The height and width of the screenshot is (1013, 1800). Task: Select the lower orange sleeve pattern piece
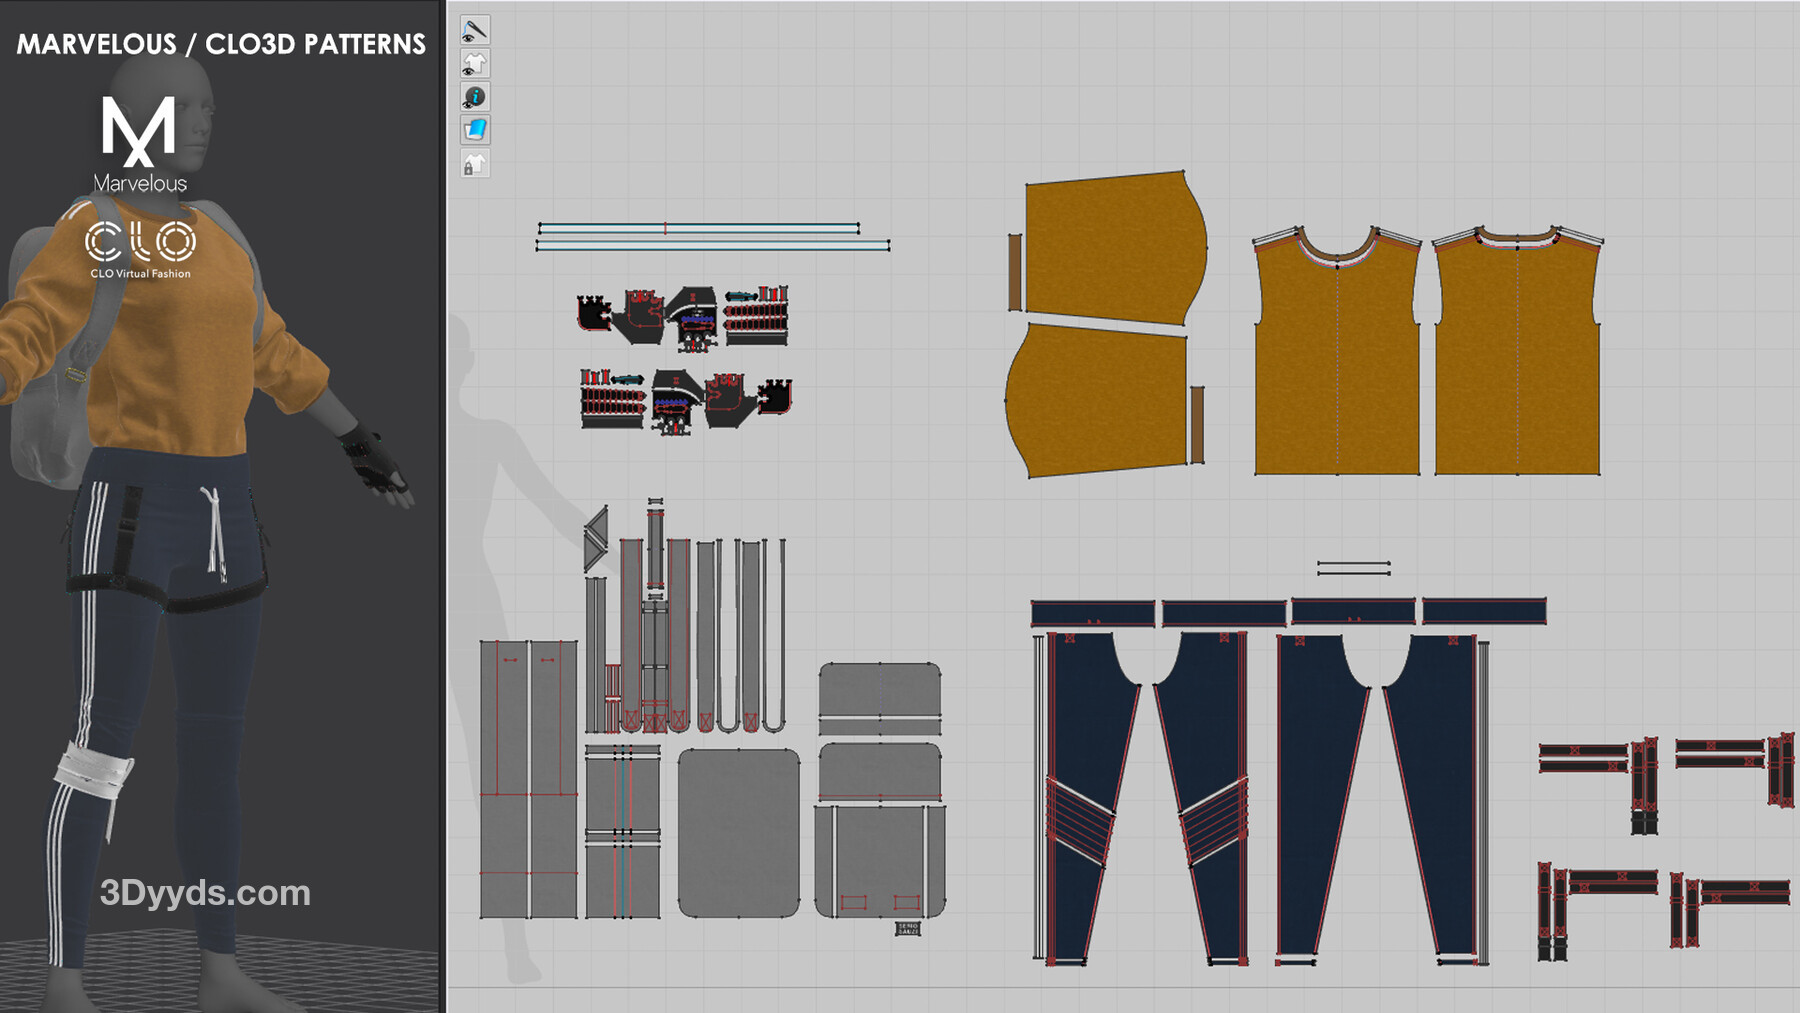(x=1100, y=400)
